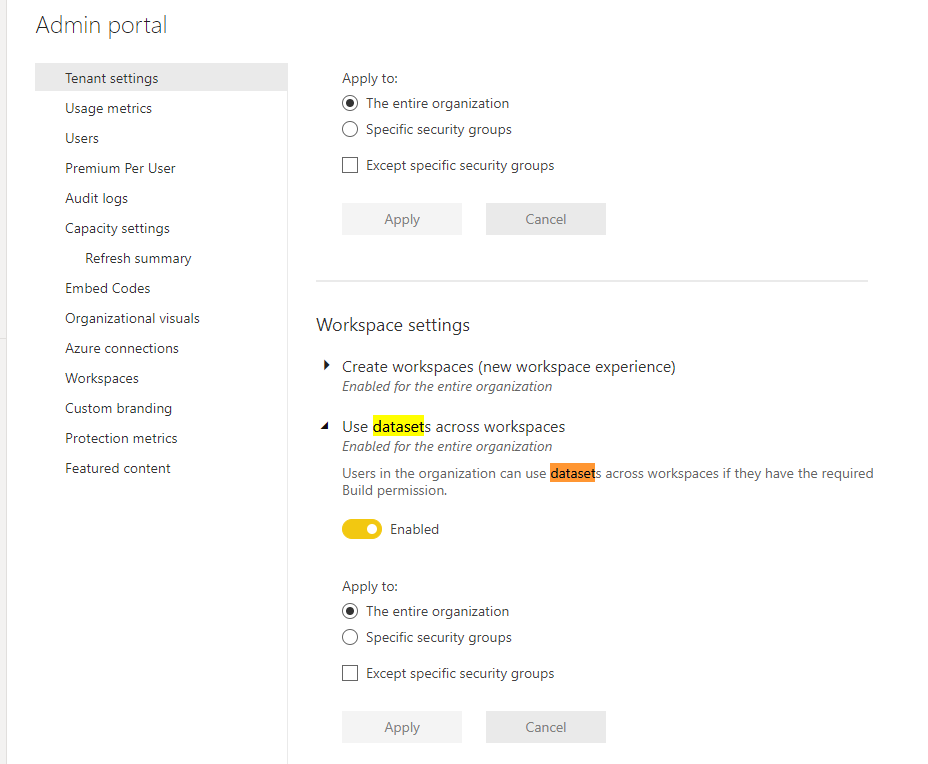Click the orange-highlighted 'dataset' word in description
The height and width of the screenshot is (764, 928).
pos(572,473)
